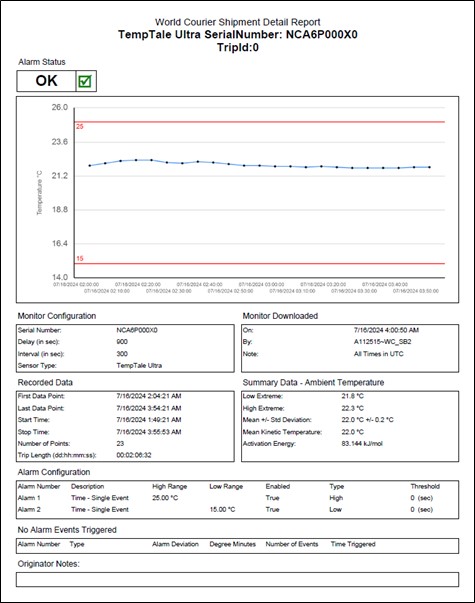Click Start Time value '7/16/2024 1:49:21 AM'
This screenshot has width=475, height=603.
[149, 420]
